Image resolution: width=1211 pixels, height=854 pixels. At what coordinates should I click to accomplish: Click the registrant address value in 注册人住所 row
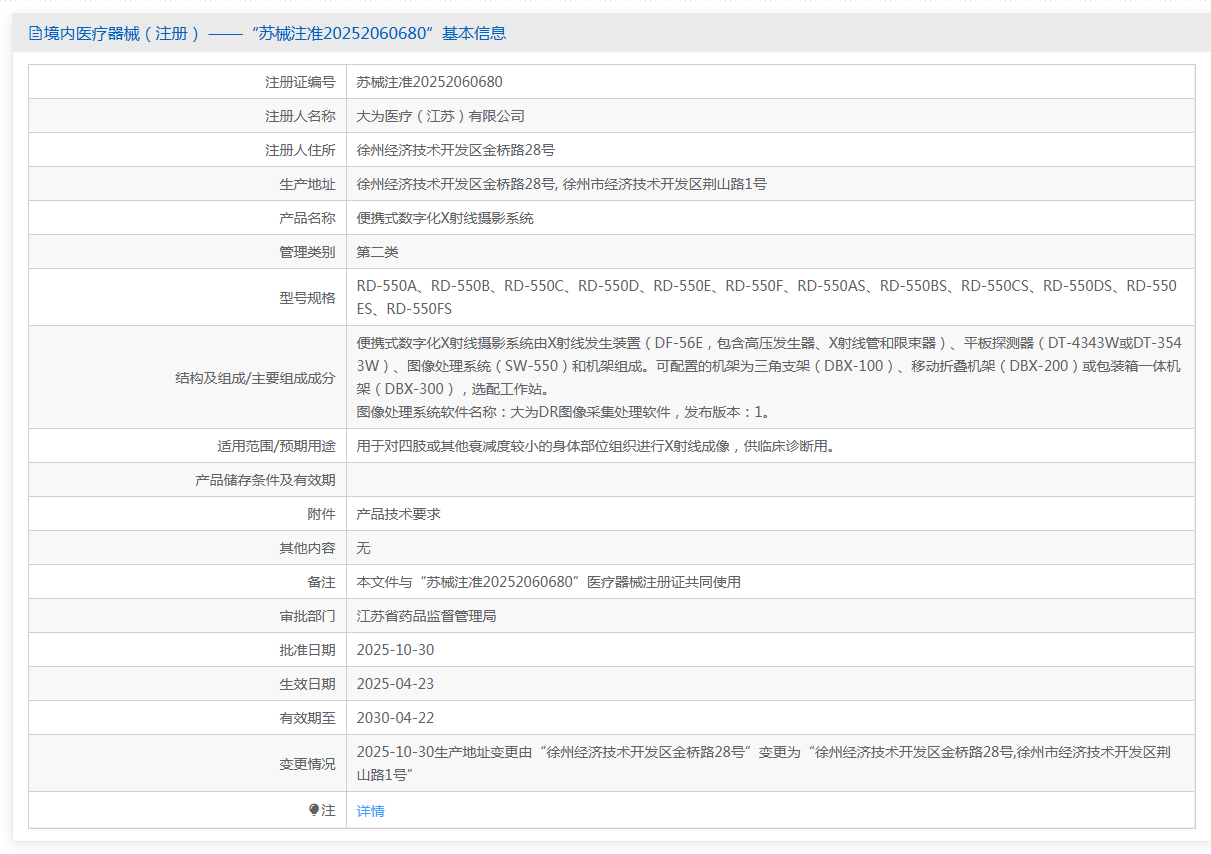point(455,150)
